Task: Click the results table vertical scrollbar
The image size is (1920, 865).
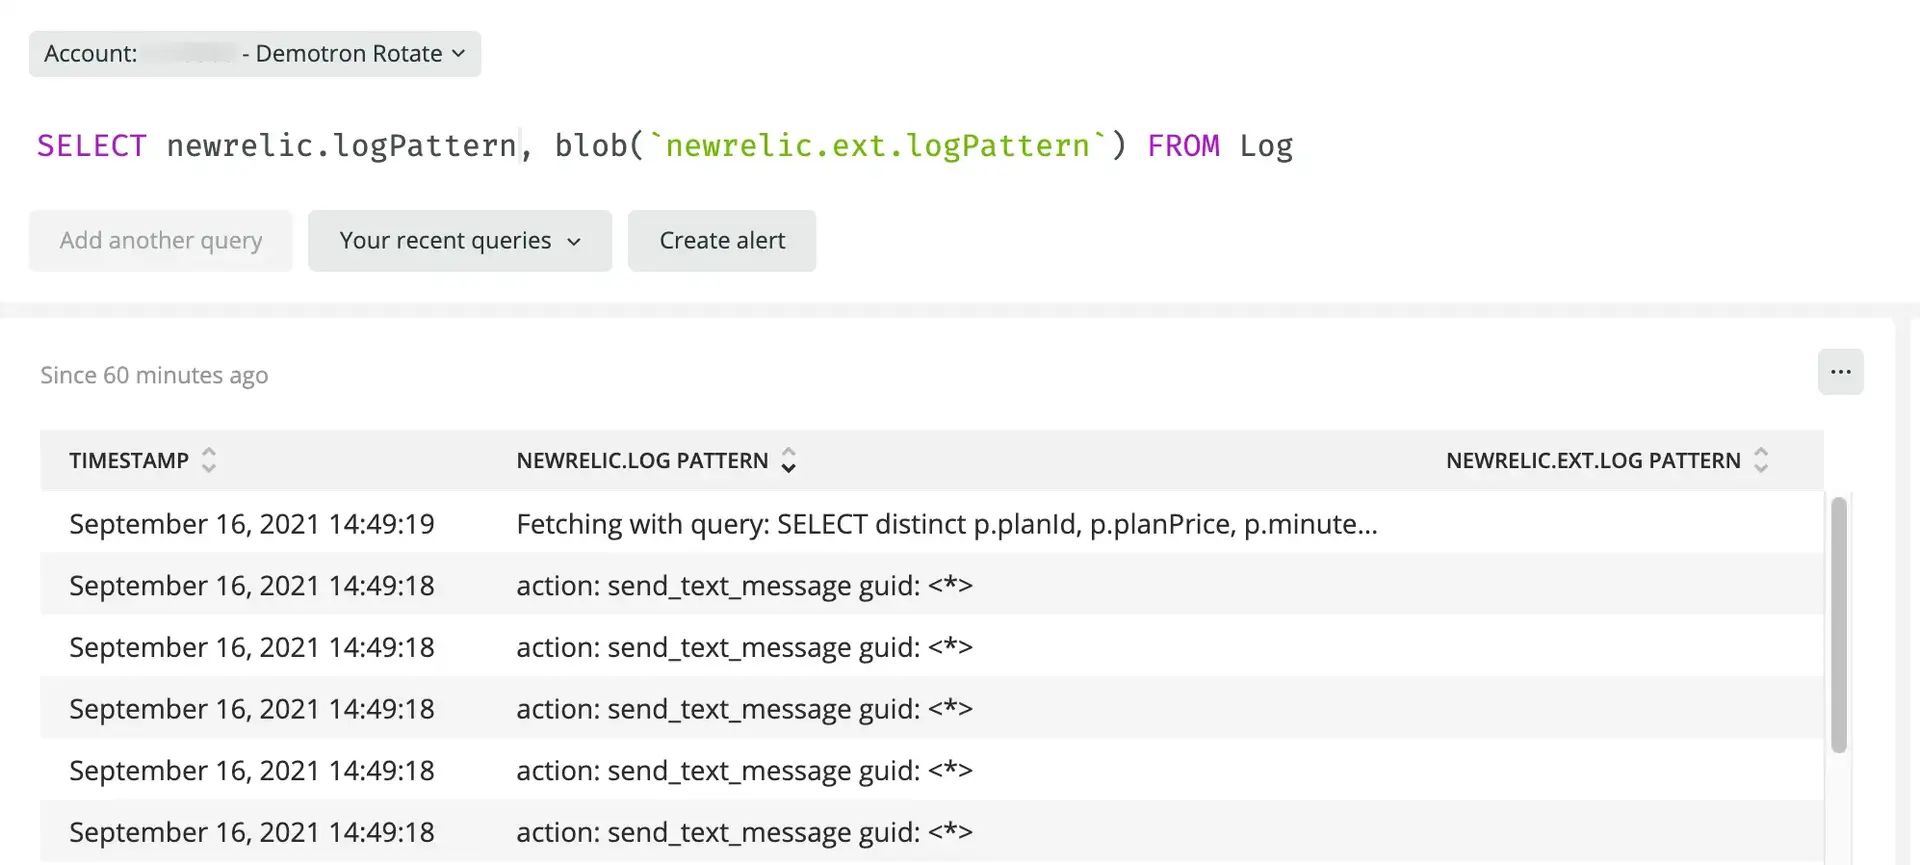Action: click(x=1838, y=624)
